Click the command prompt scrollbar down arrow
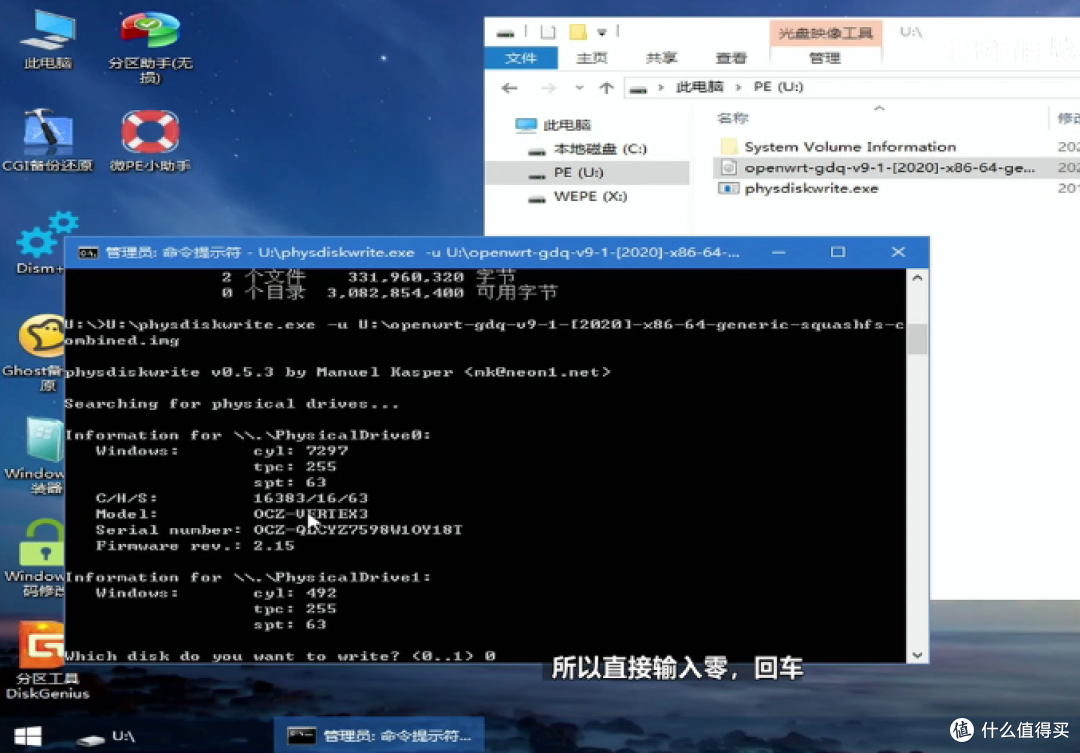 [917, 655]
